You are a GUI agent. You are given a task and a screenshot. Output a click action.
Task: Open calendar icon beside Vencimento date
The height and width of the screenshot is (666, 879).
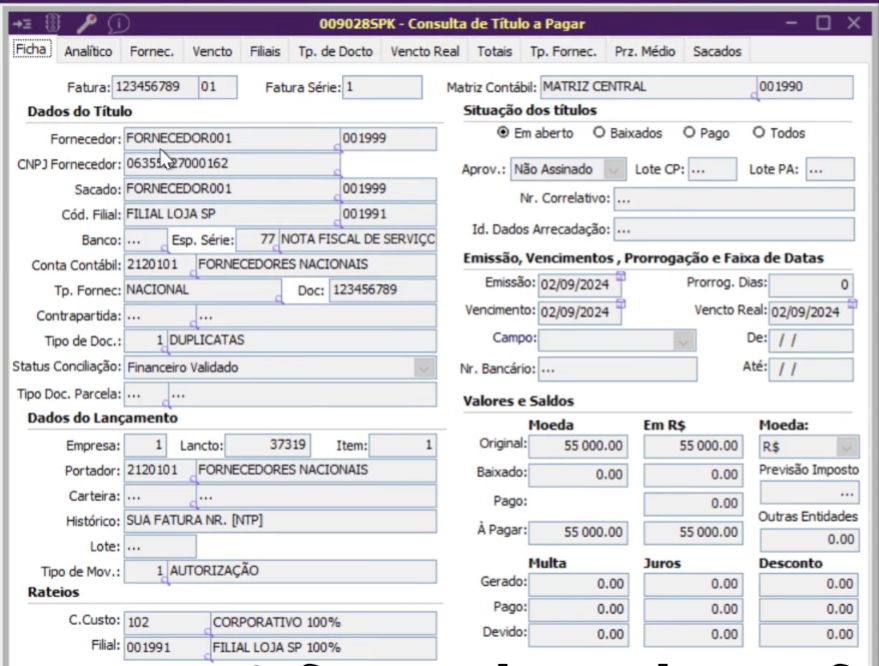pyautogui.click(x=620, y=305)
